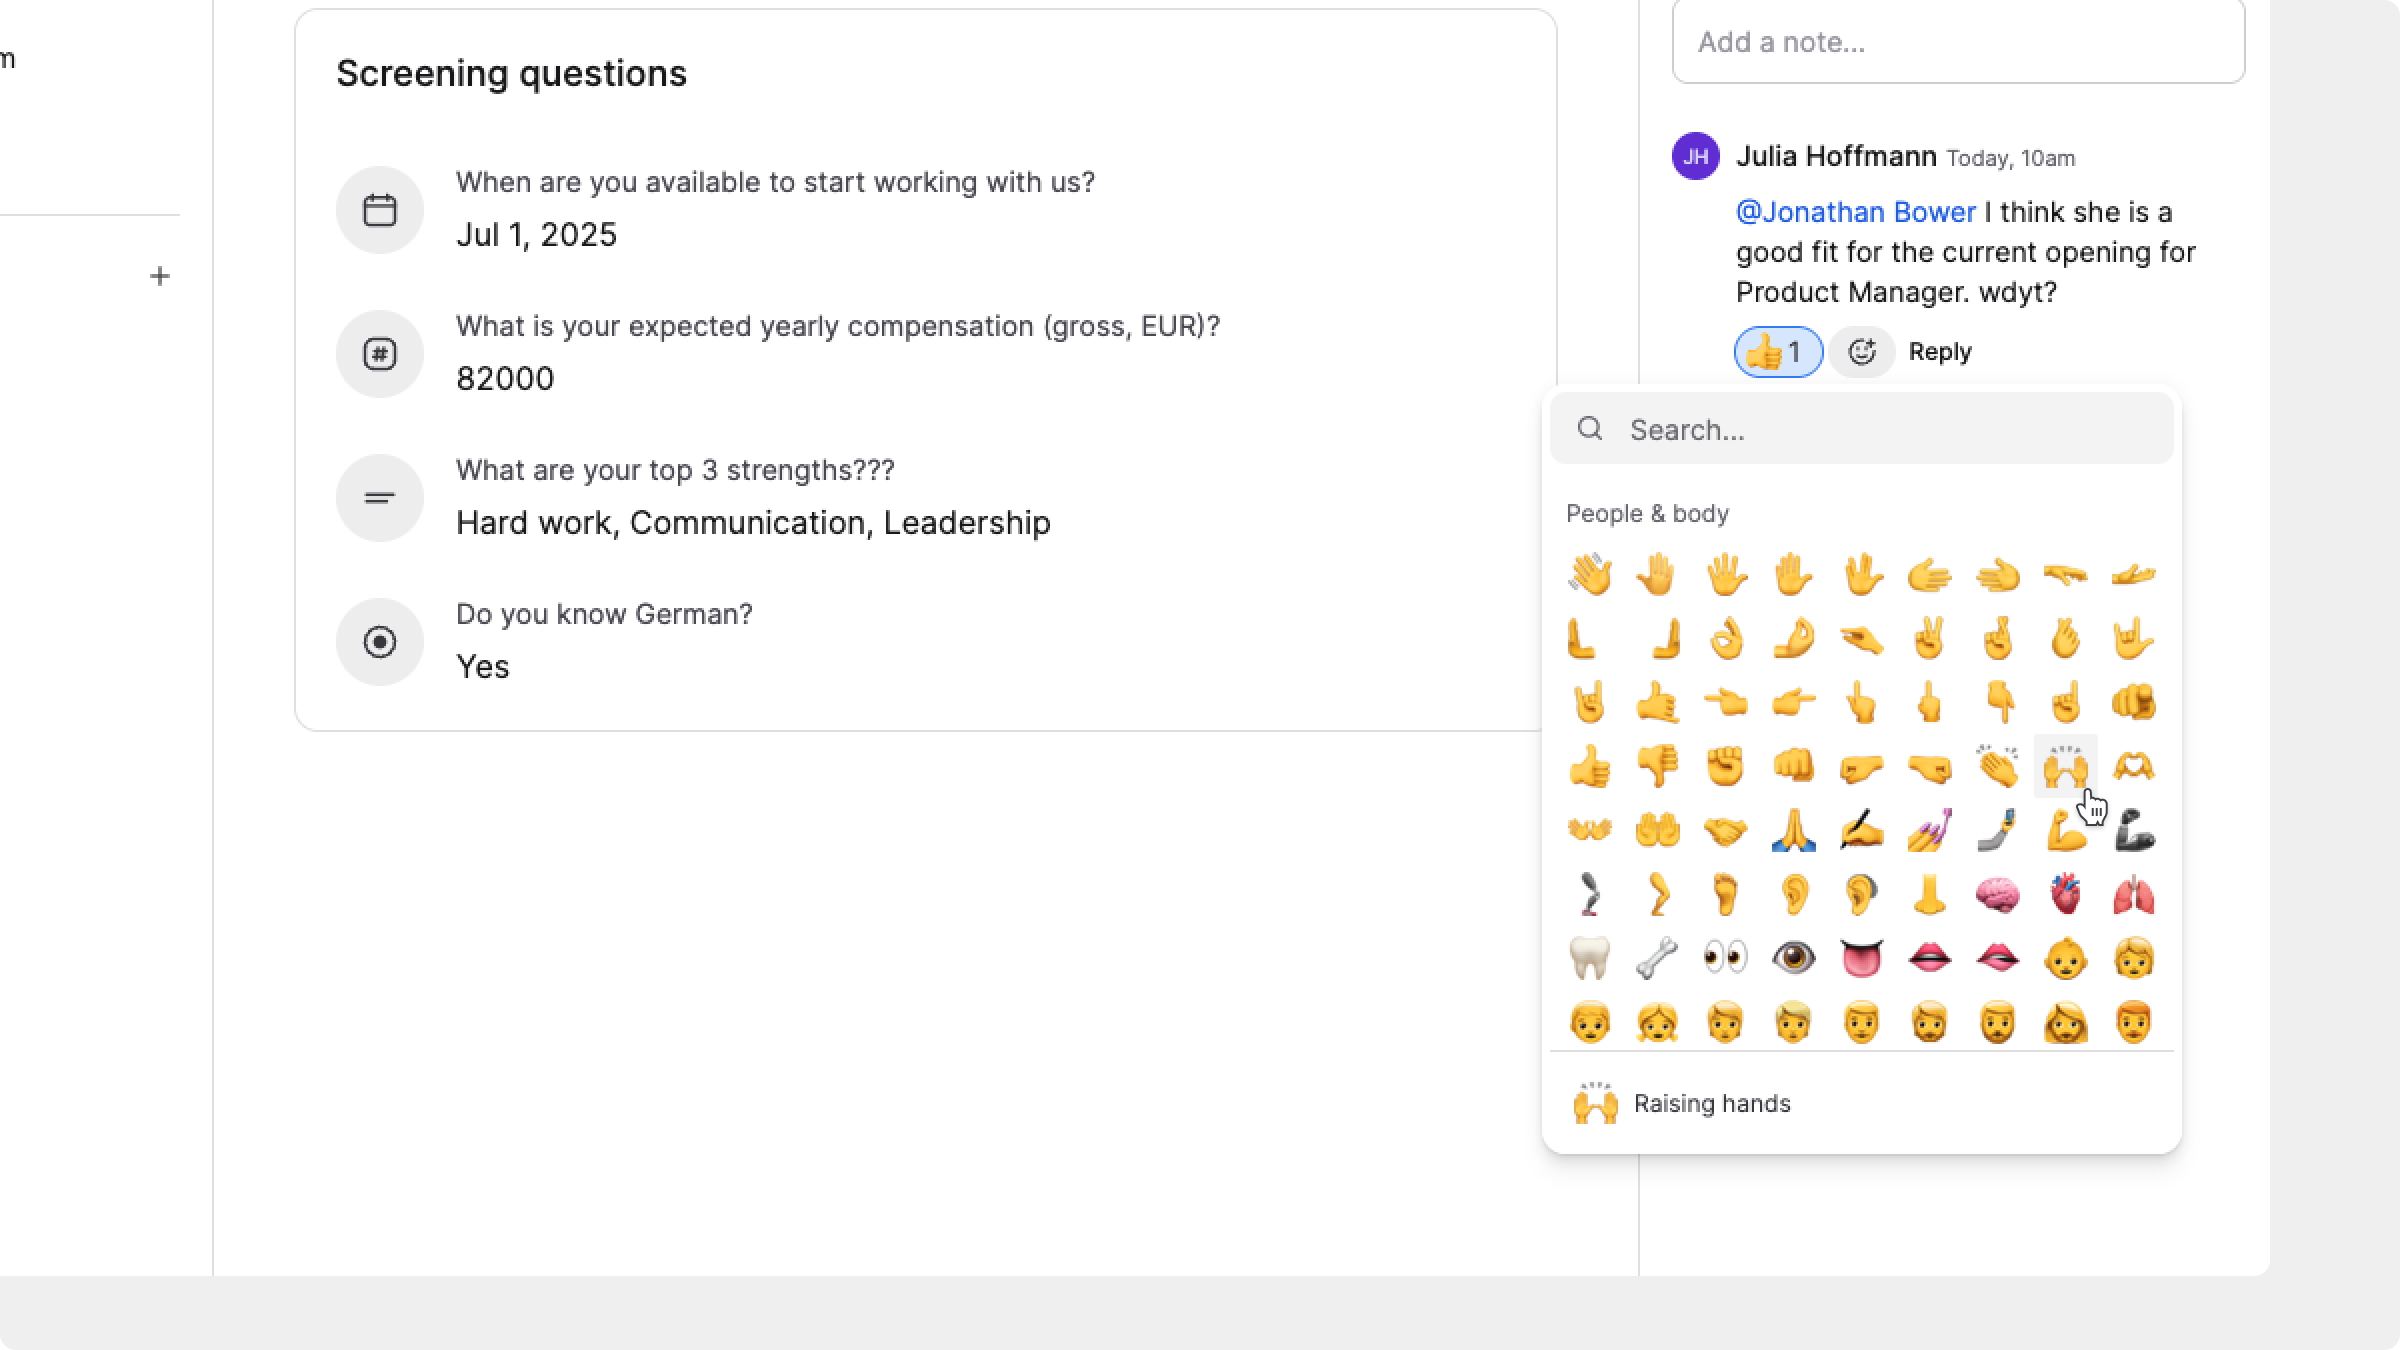Select the tooth emoji
The width and height of the screenshot is (2400, 1350).
click(1589, 958)
